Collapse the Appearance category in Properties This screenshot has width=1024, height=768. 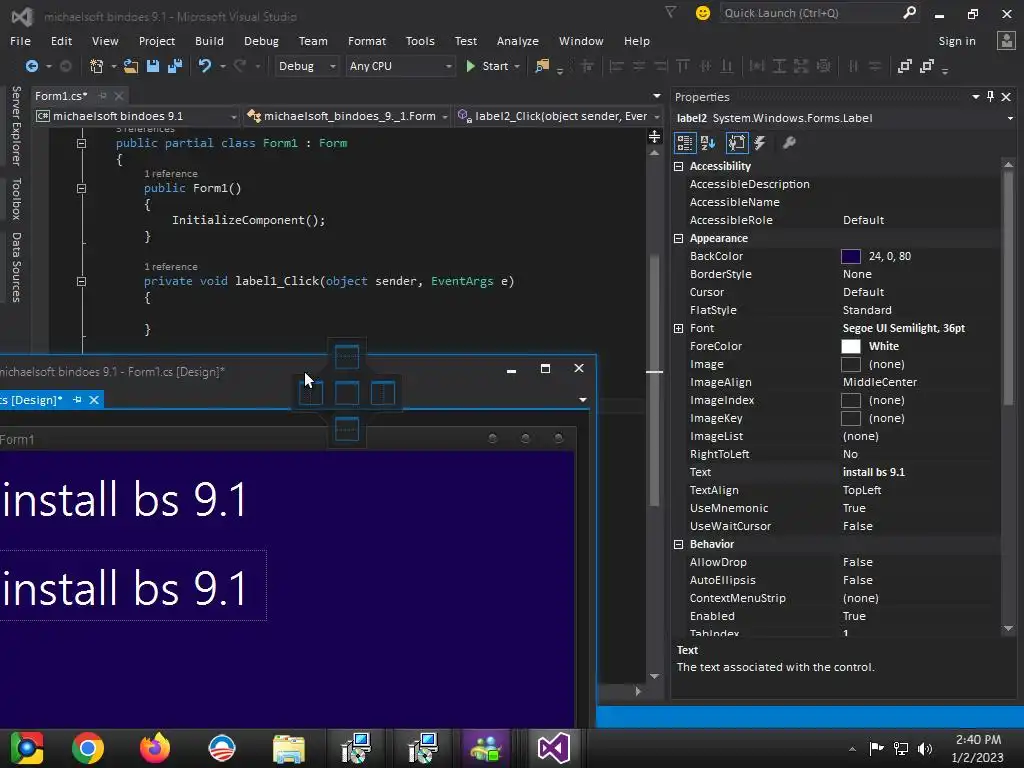click(x=679, y=238)
